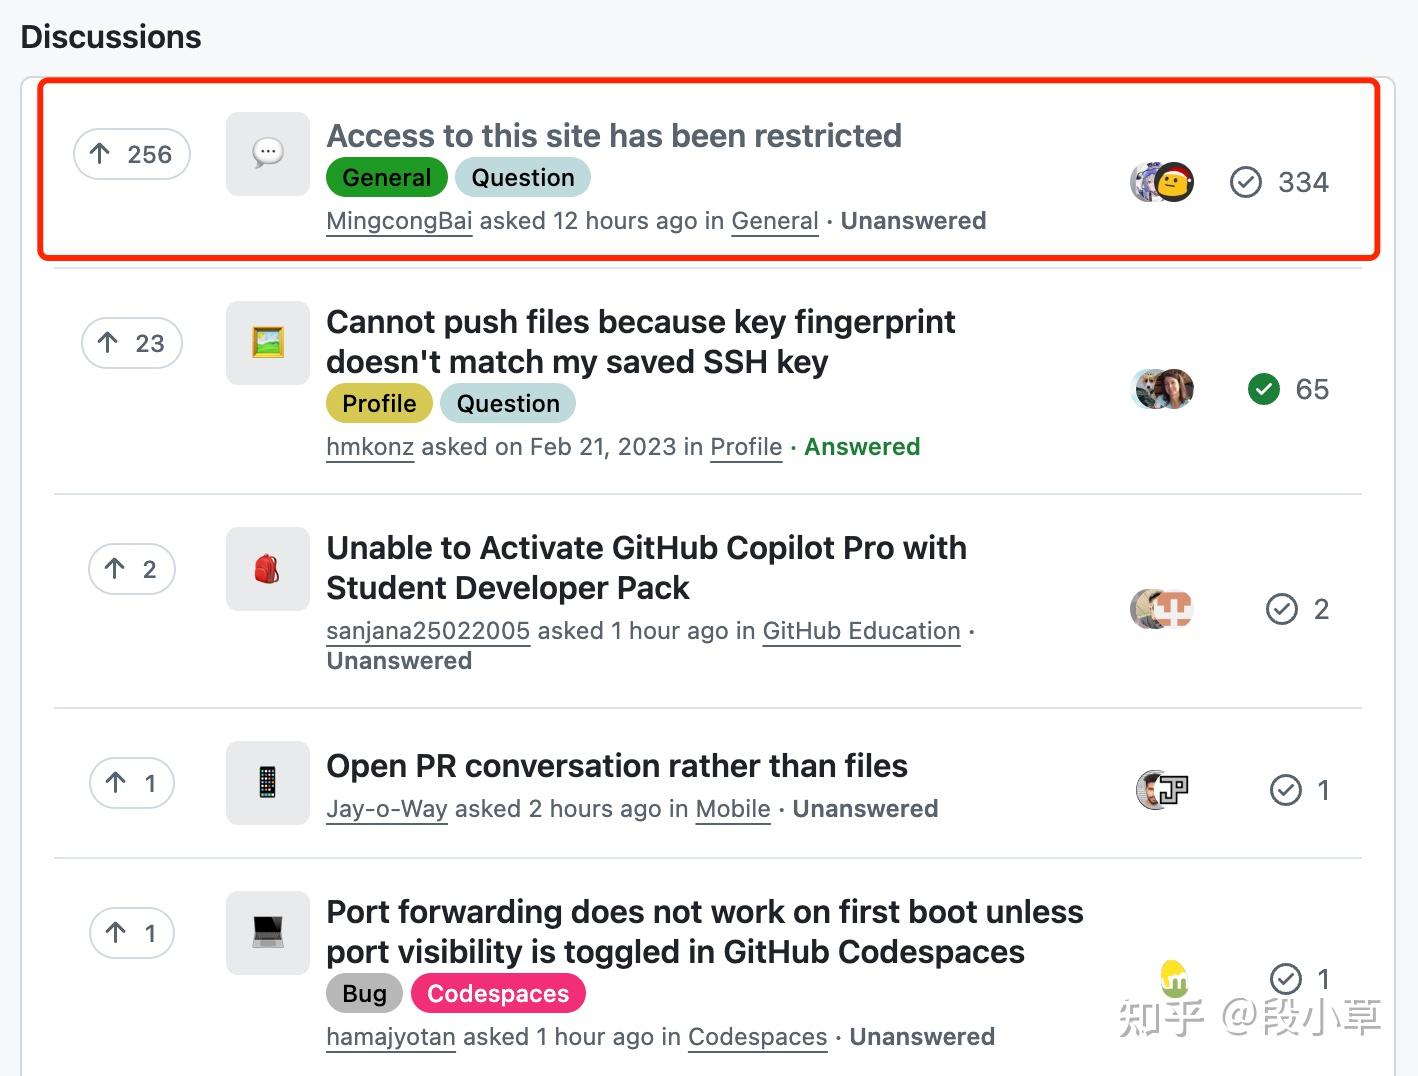The image size is (1418, 1076).
Task: Upvote the Copilot Pro Student Pack discussion
Action: (x=131, y=568)
